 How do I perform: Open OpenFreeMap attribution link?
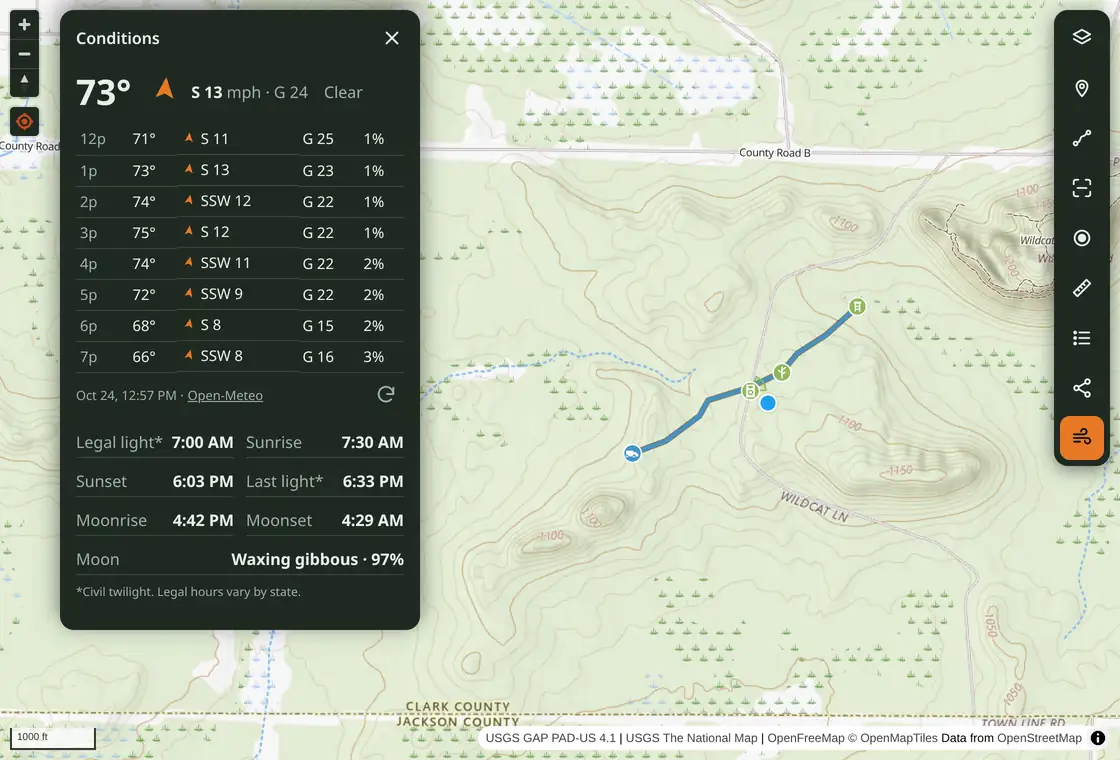click(806, 738)
